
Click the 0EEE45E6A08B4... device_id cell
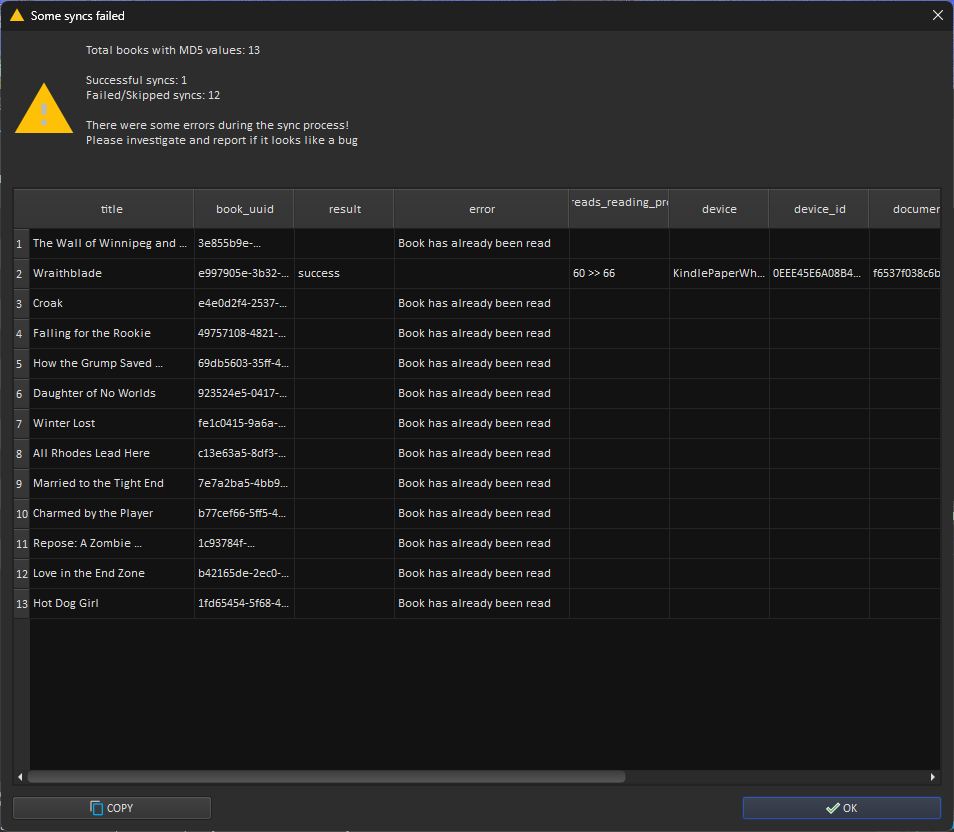[819, 273]
